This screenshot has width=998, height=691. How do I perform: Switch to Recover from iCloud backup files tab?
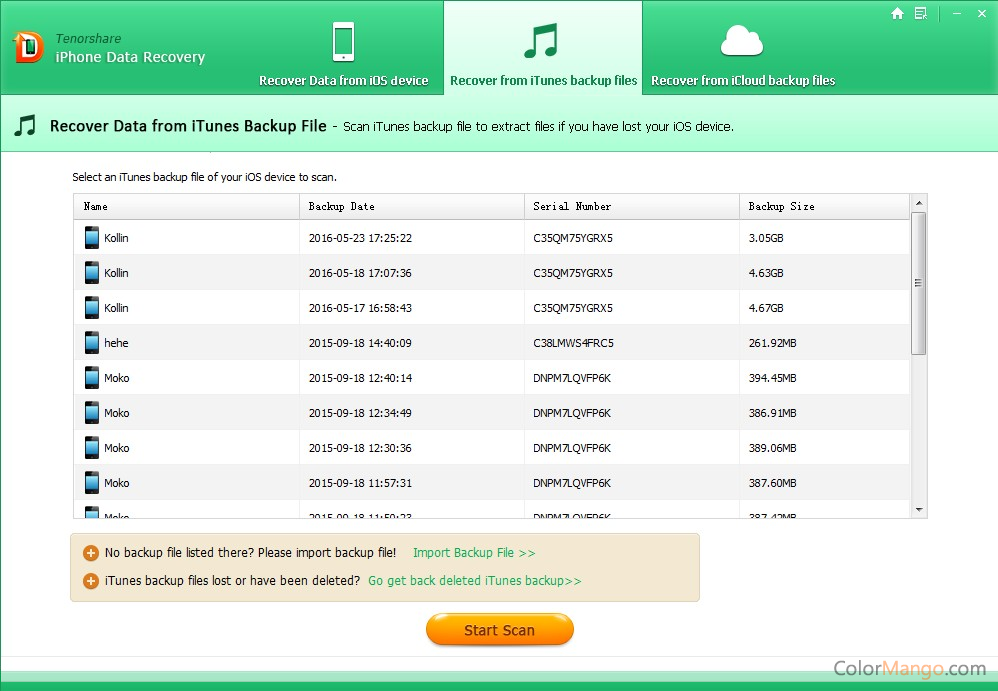[x=743, y=80]
